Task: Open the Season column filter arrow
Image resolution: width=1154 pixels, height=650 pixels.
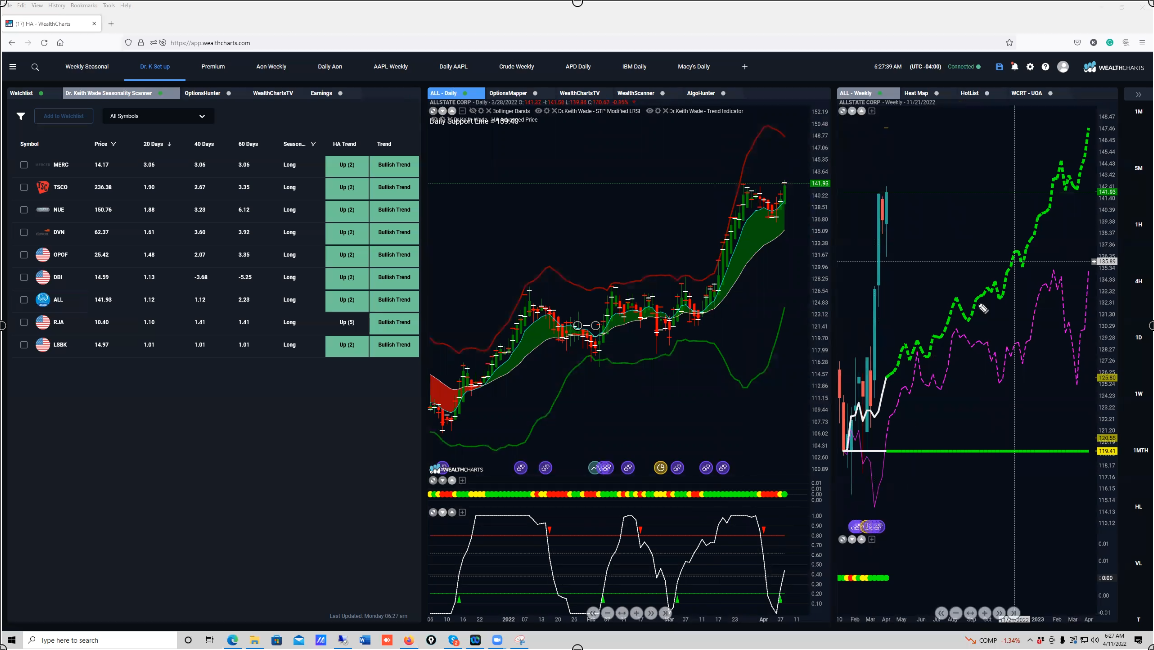Action: (313, 144)
